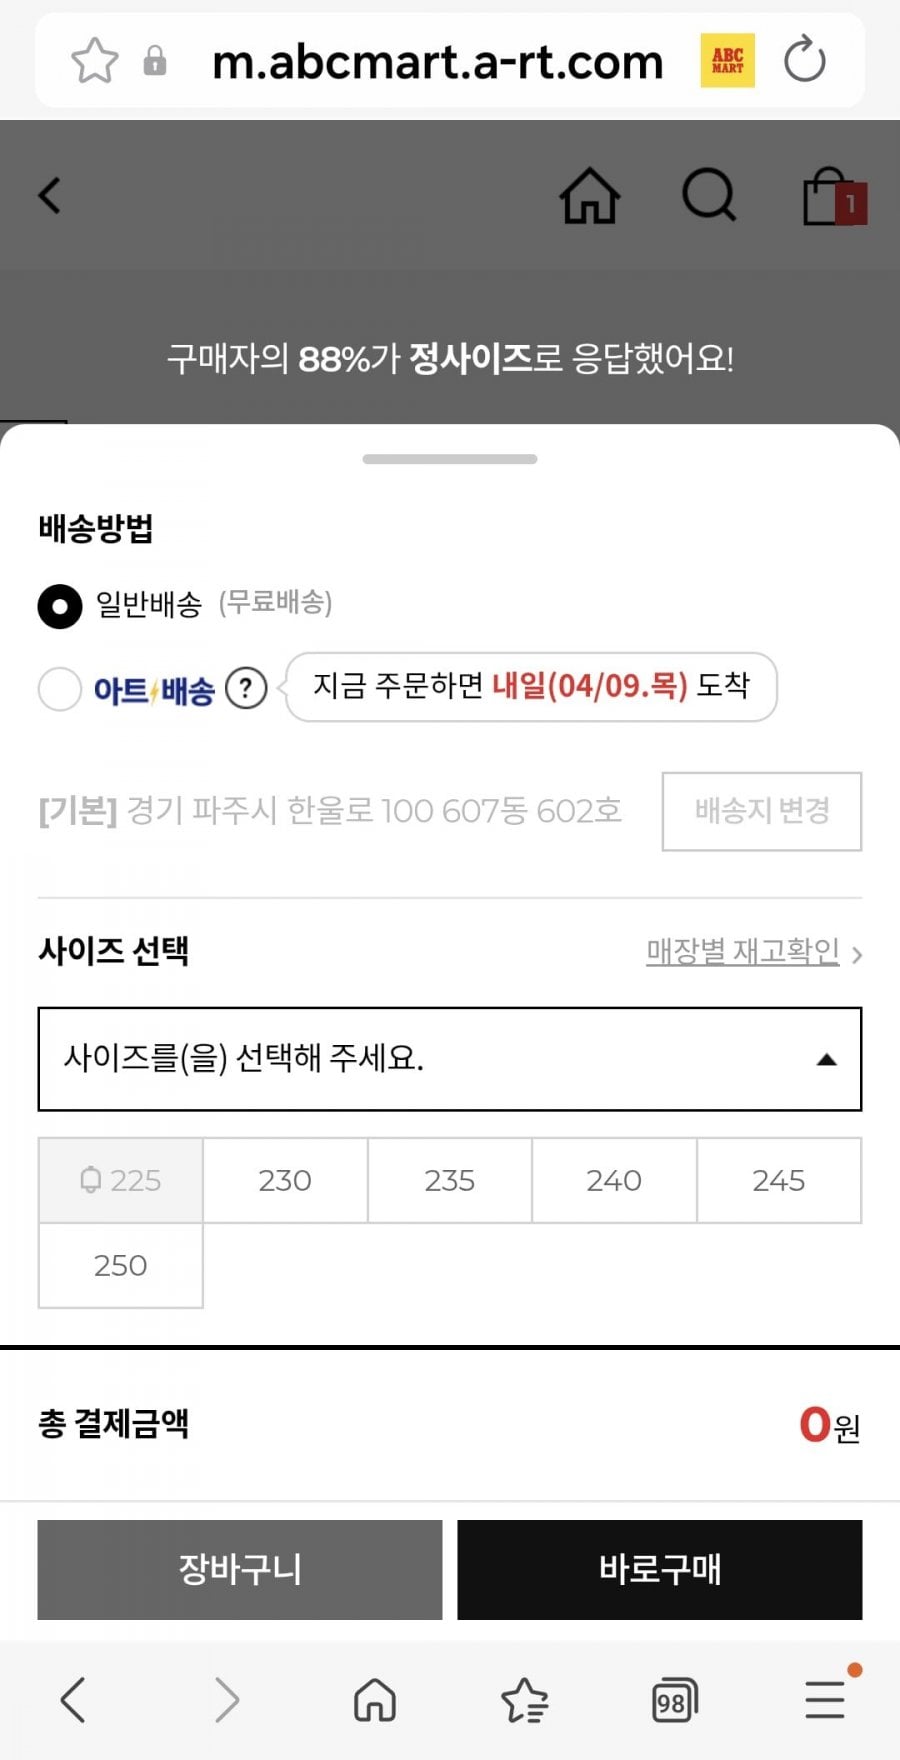Open the browser bookmarks list icon

(x=524, y=1700)
